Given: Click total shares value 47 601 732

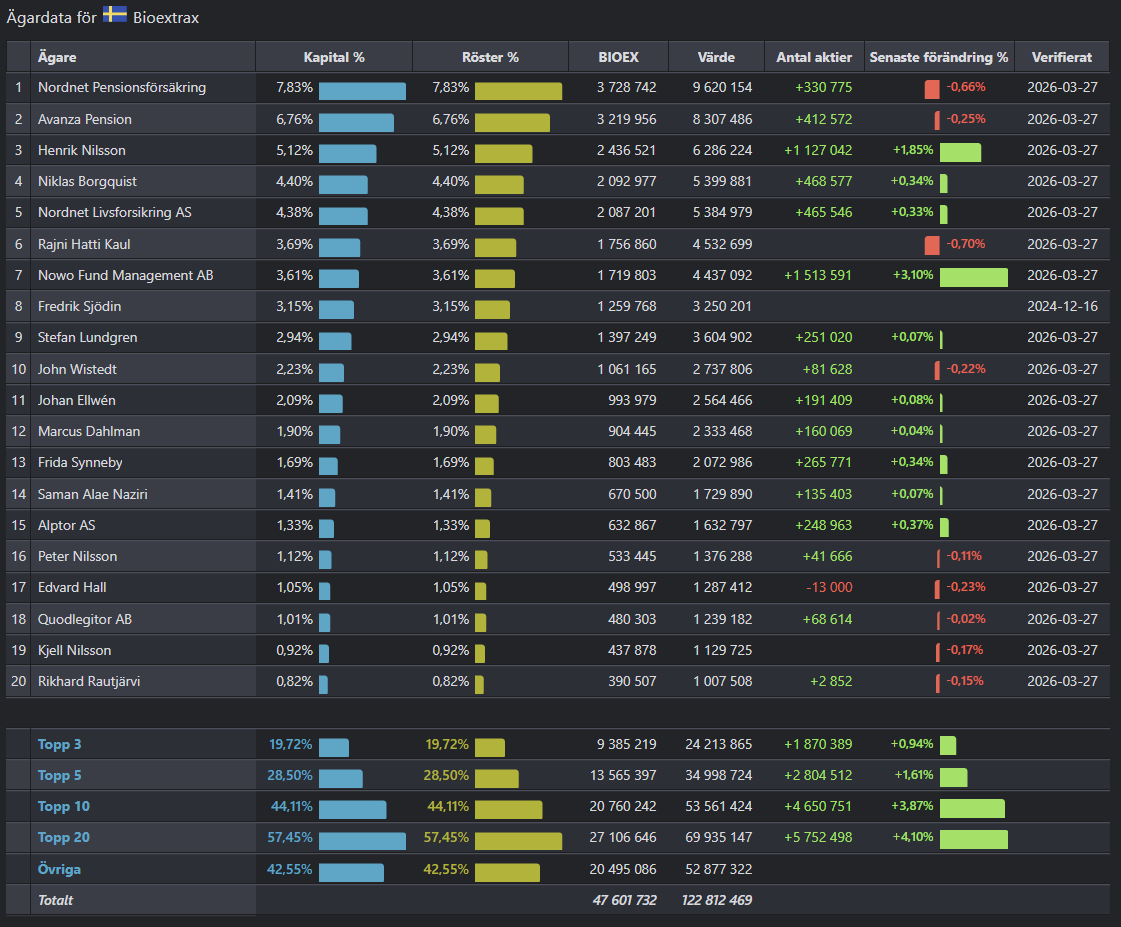Looking at the screenshot, I should coord(624,901).
